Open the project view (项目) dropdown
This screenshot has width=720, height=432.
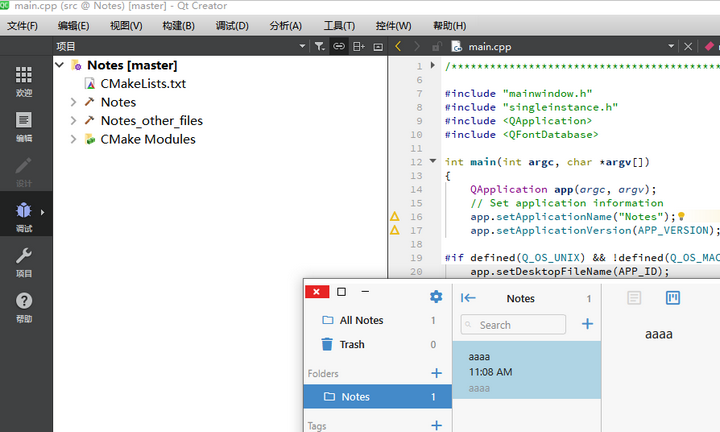click(302, 46)
